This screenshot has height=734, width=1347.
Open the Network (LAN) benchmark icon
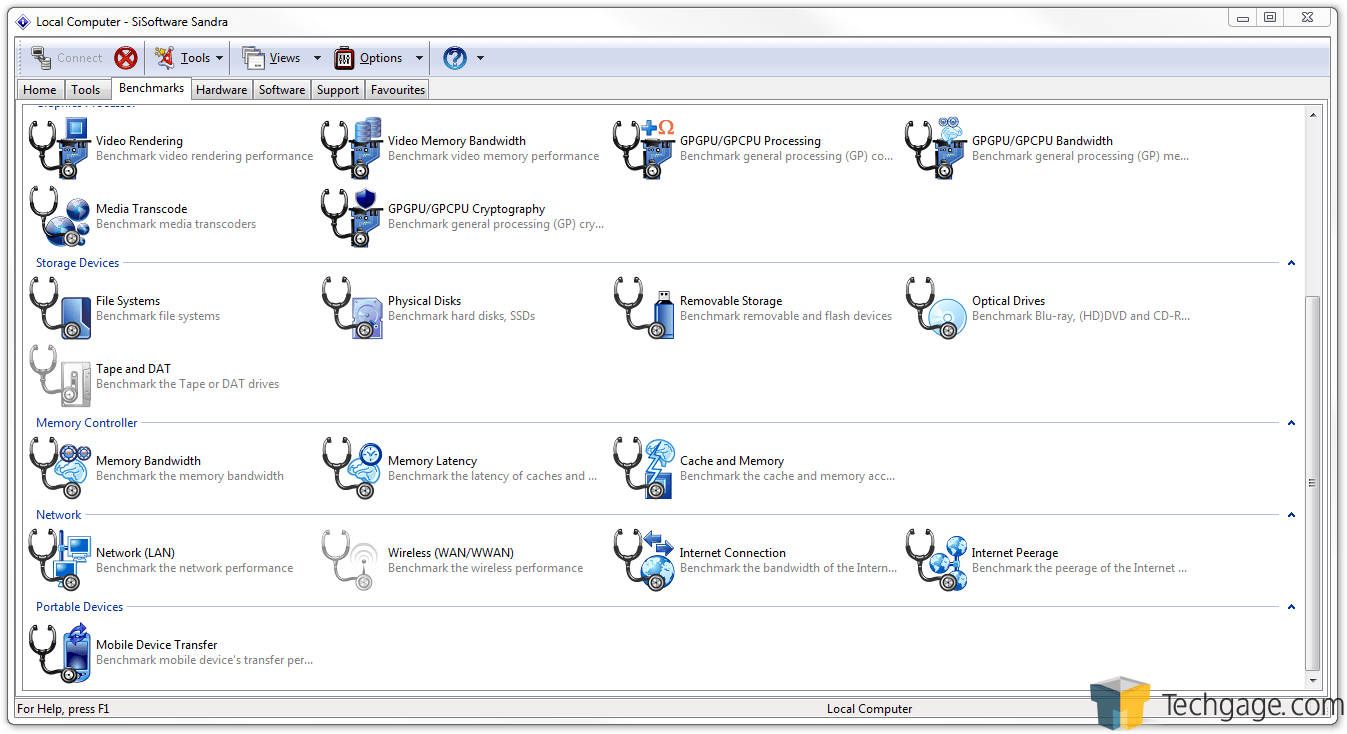(60, 560)
